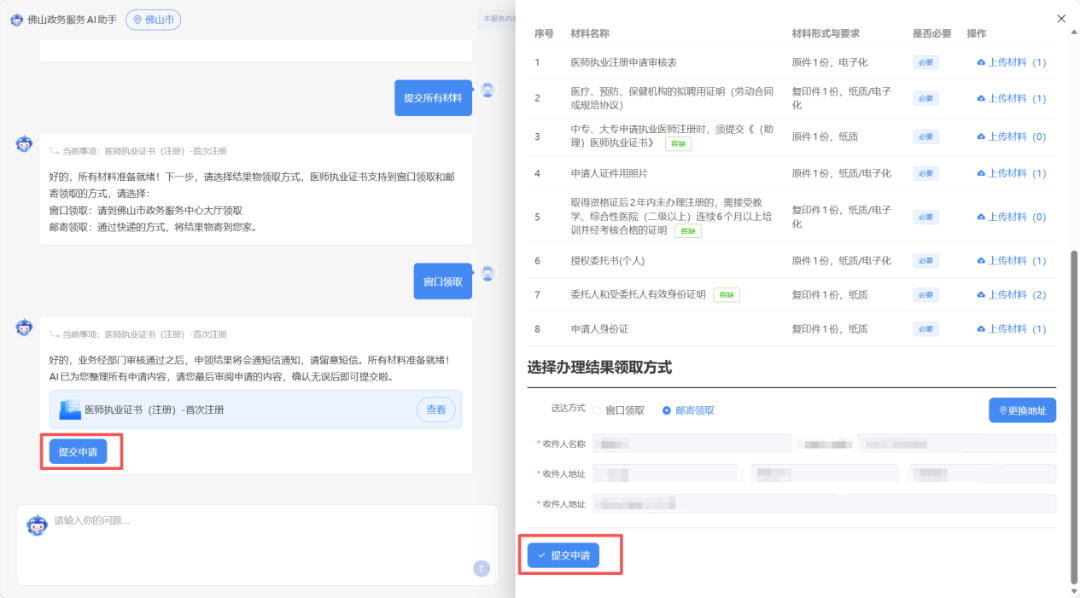The width and height of the screenshot is (1080, 598).
Task: Click bot avatar beside the 审核通过 message
Action: (x=24, y=327)
